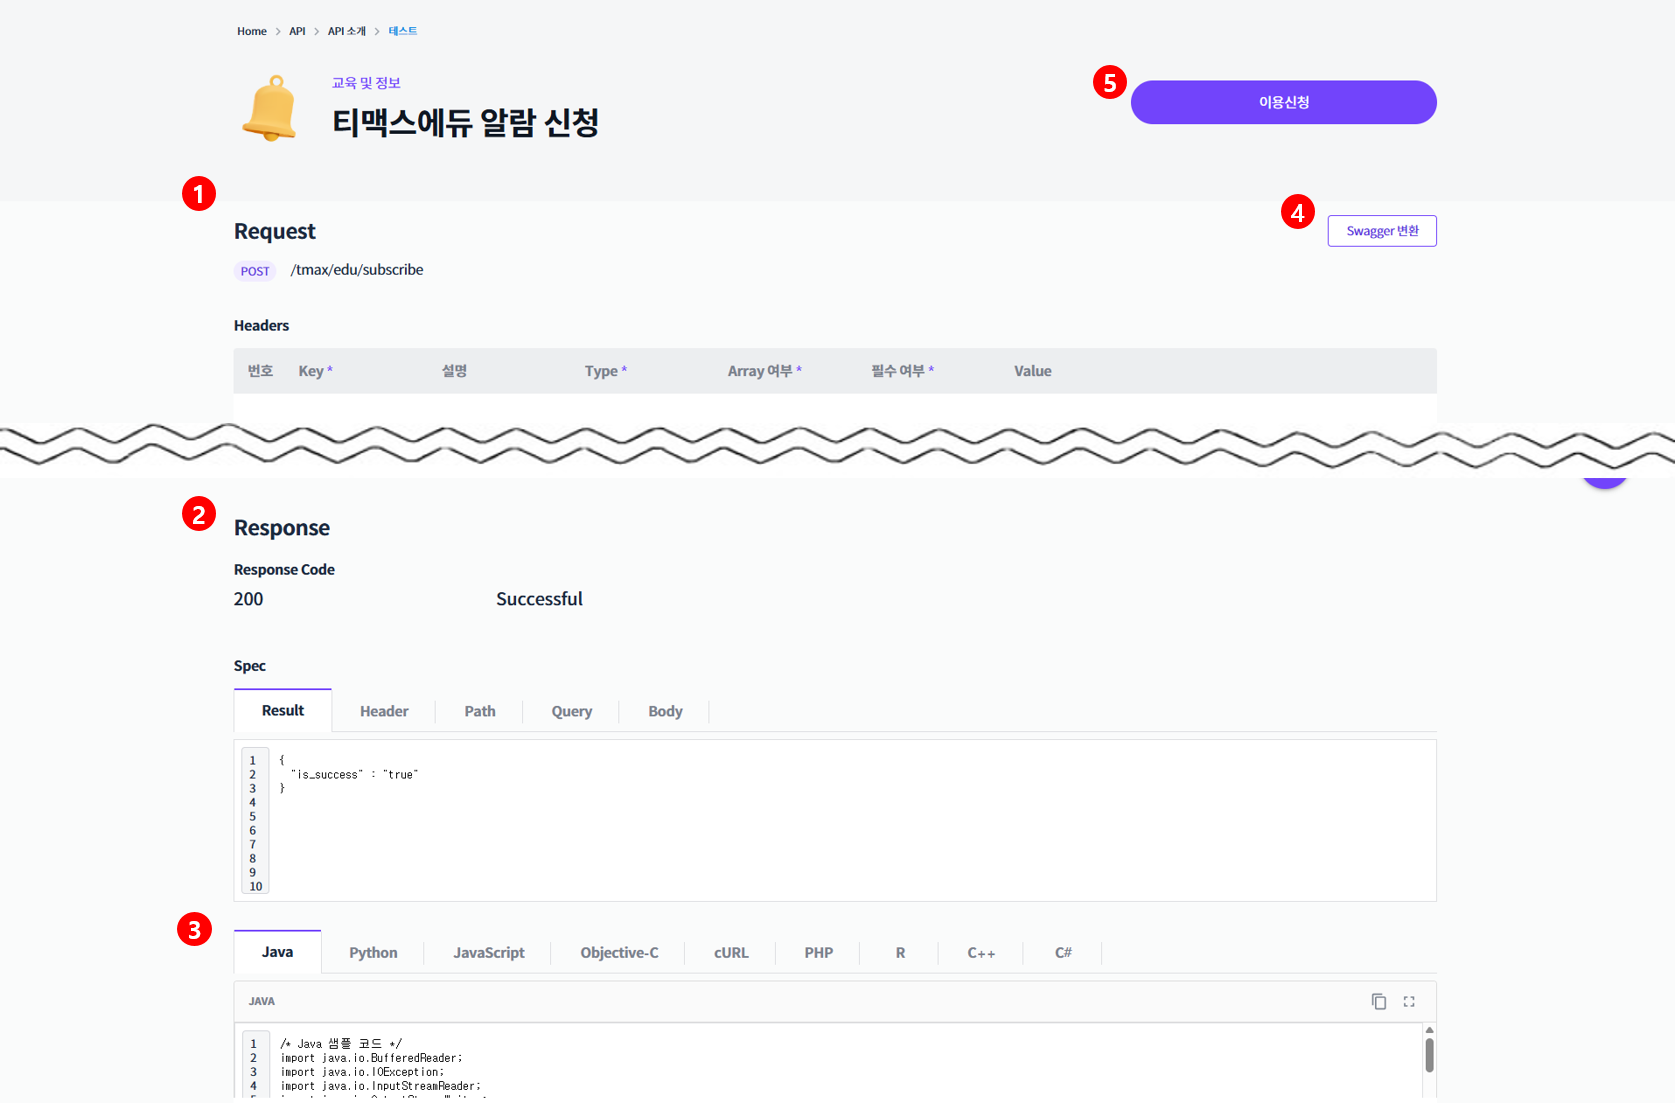Select the Java sample code tab

pyautogui.click(x=278, y=952)
